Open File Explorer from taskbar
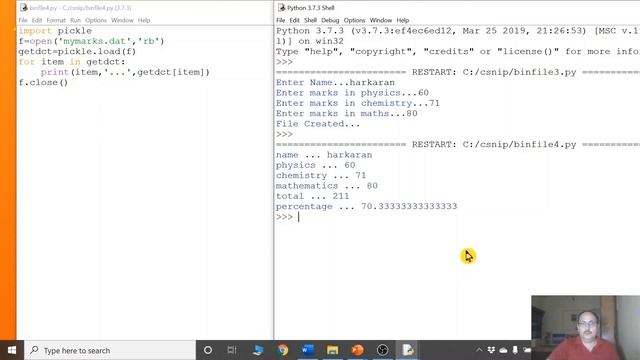Screen dimensions: 640x360 [332, 350]
